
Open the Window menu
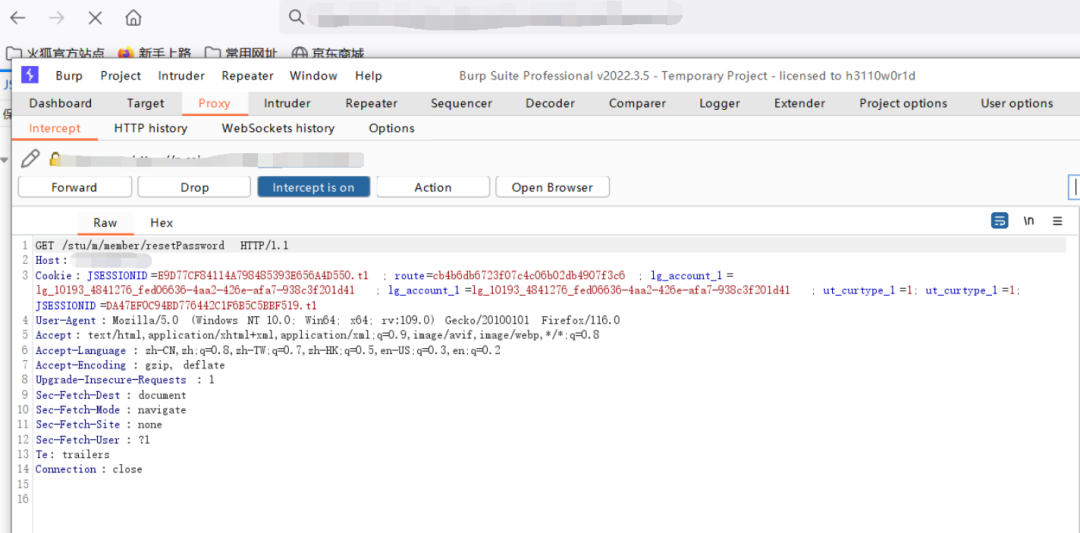click(x=313, y=76)
